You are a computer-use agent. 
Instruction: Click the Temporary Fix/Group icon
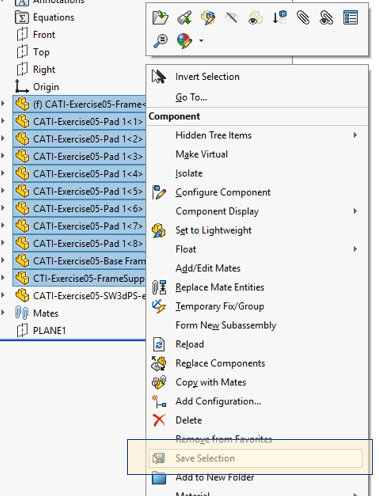tap(159, 306)
